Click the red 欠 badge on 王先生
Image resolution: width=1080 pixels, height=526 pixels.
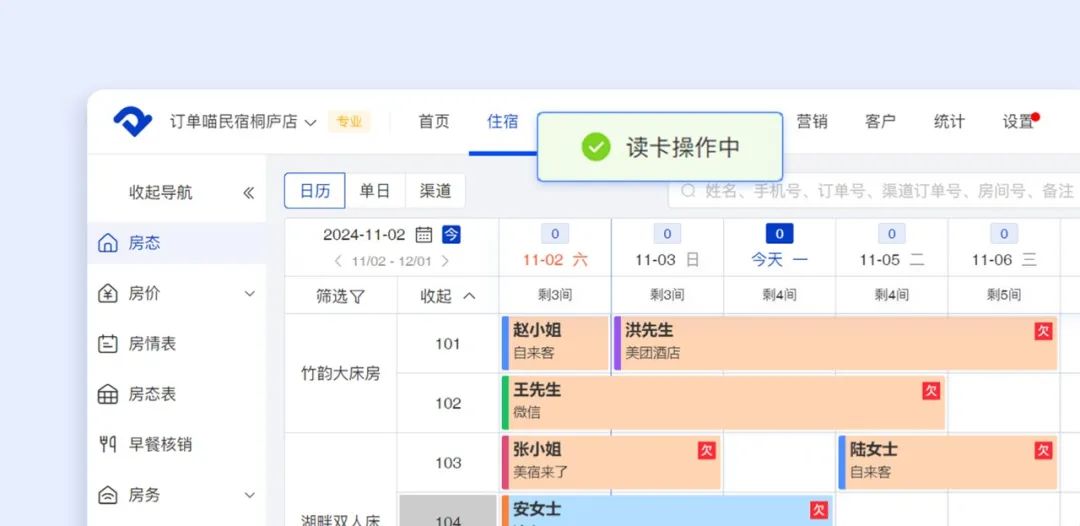tap(931, 391)
